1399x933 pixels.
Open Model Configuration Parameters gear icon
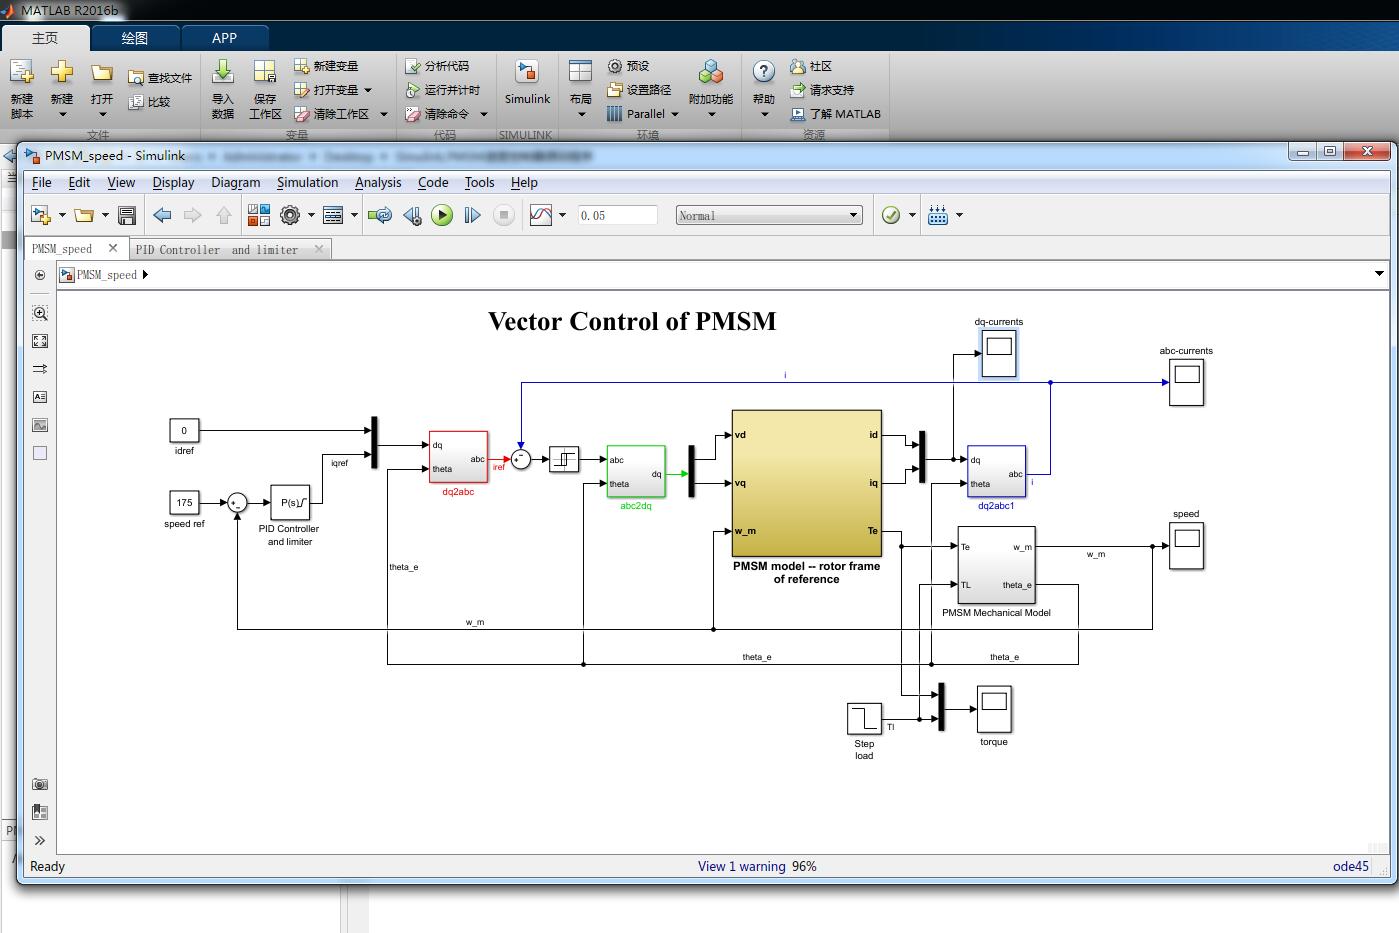[290, 215]
